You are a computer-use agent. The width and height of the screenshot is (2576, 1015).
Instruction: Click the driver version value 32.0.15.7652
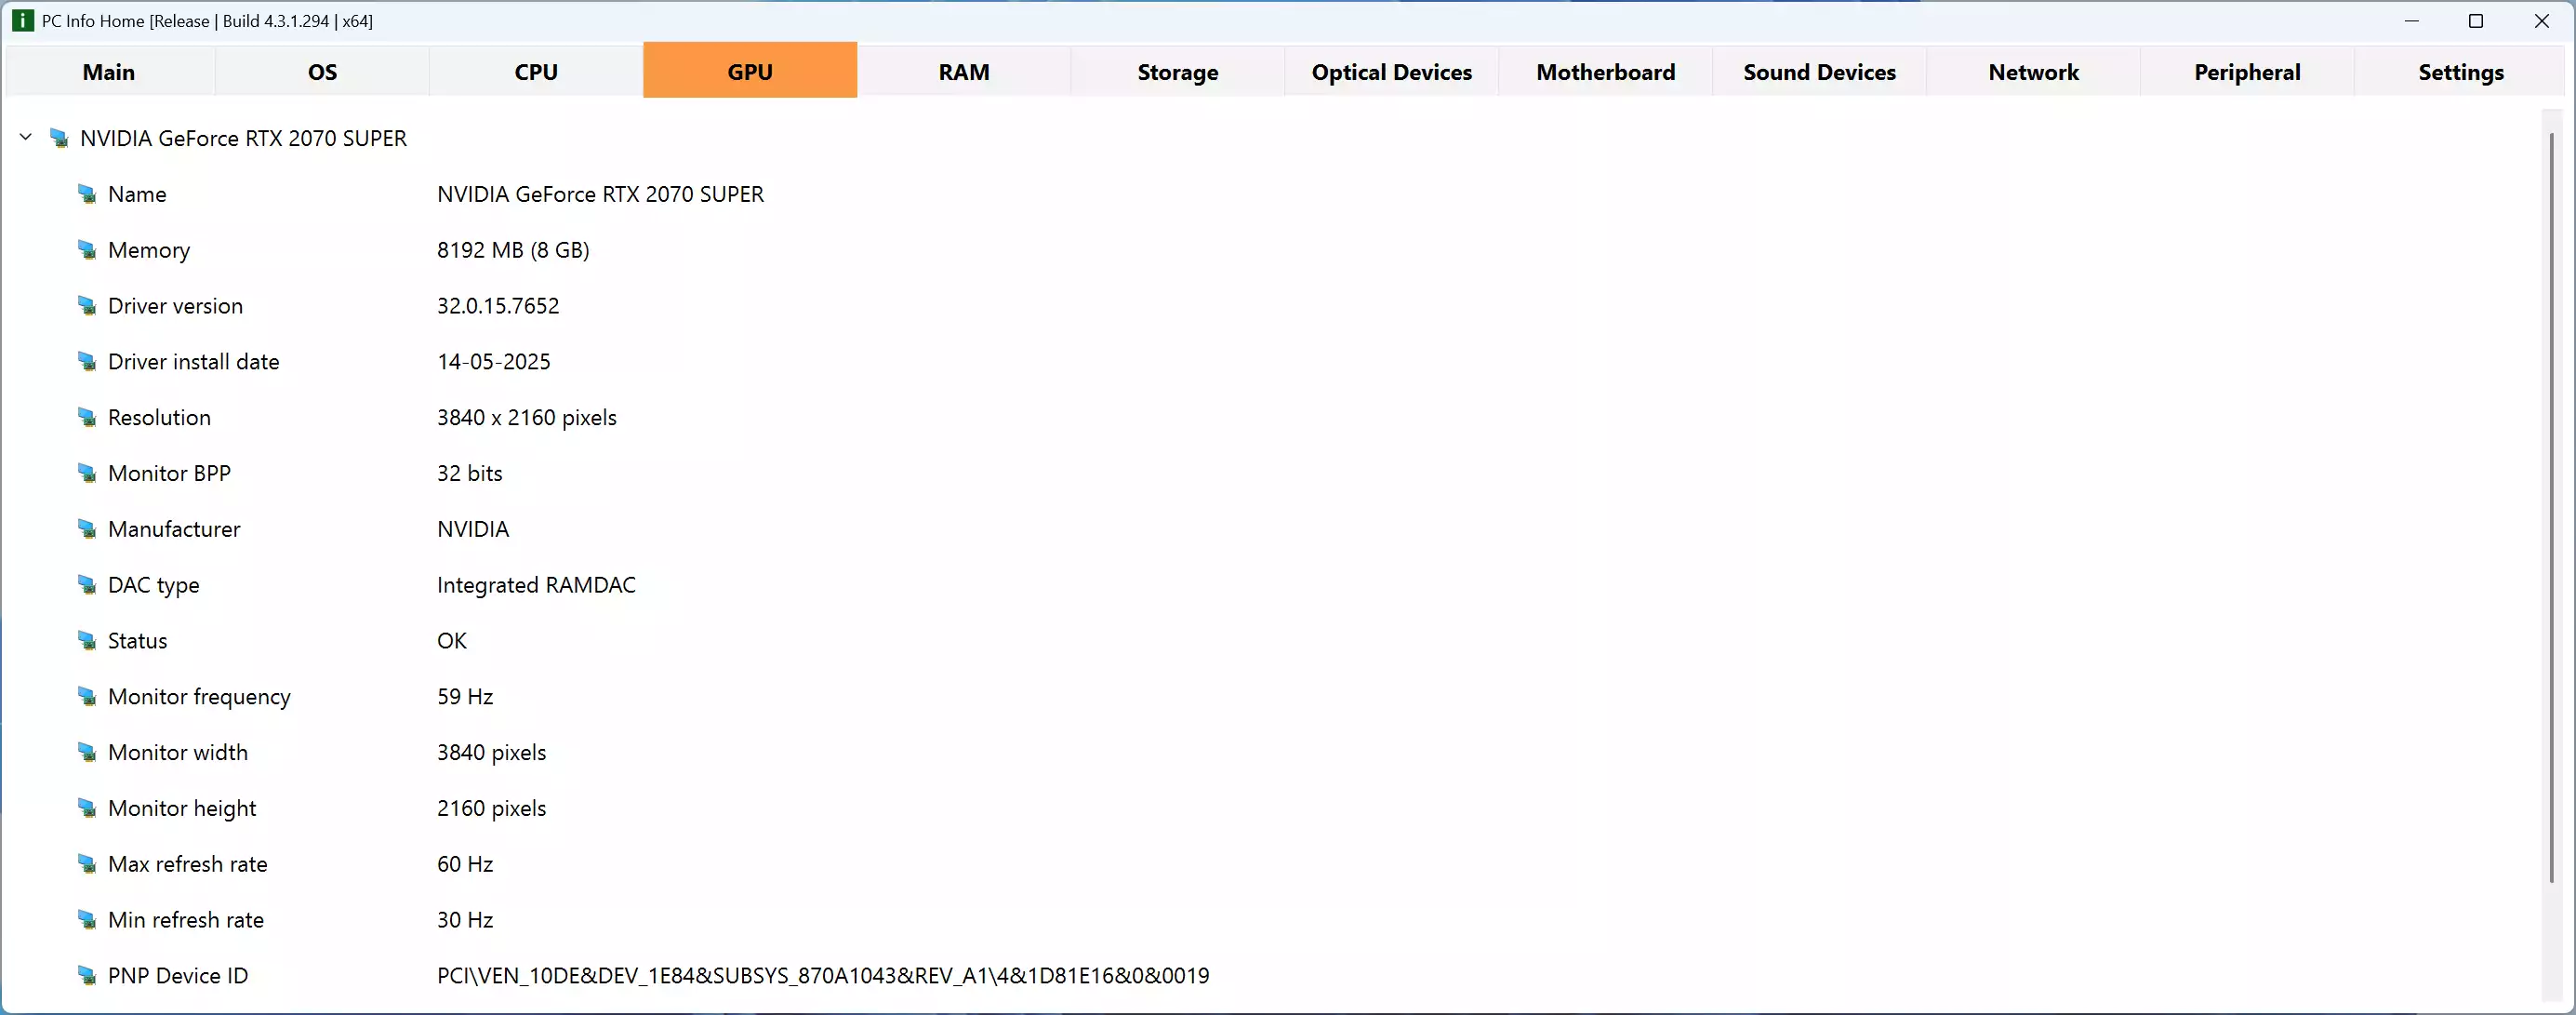(x=498, y=306)
